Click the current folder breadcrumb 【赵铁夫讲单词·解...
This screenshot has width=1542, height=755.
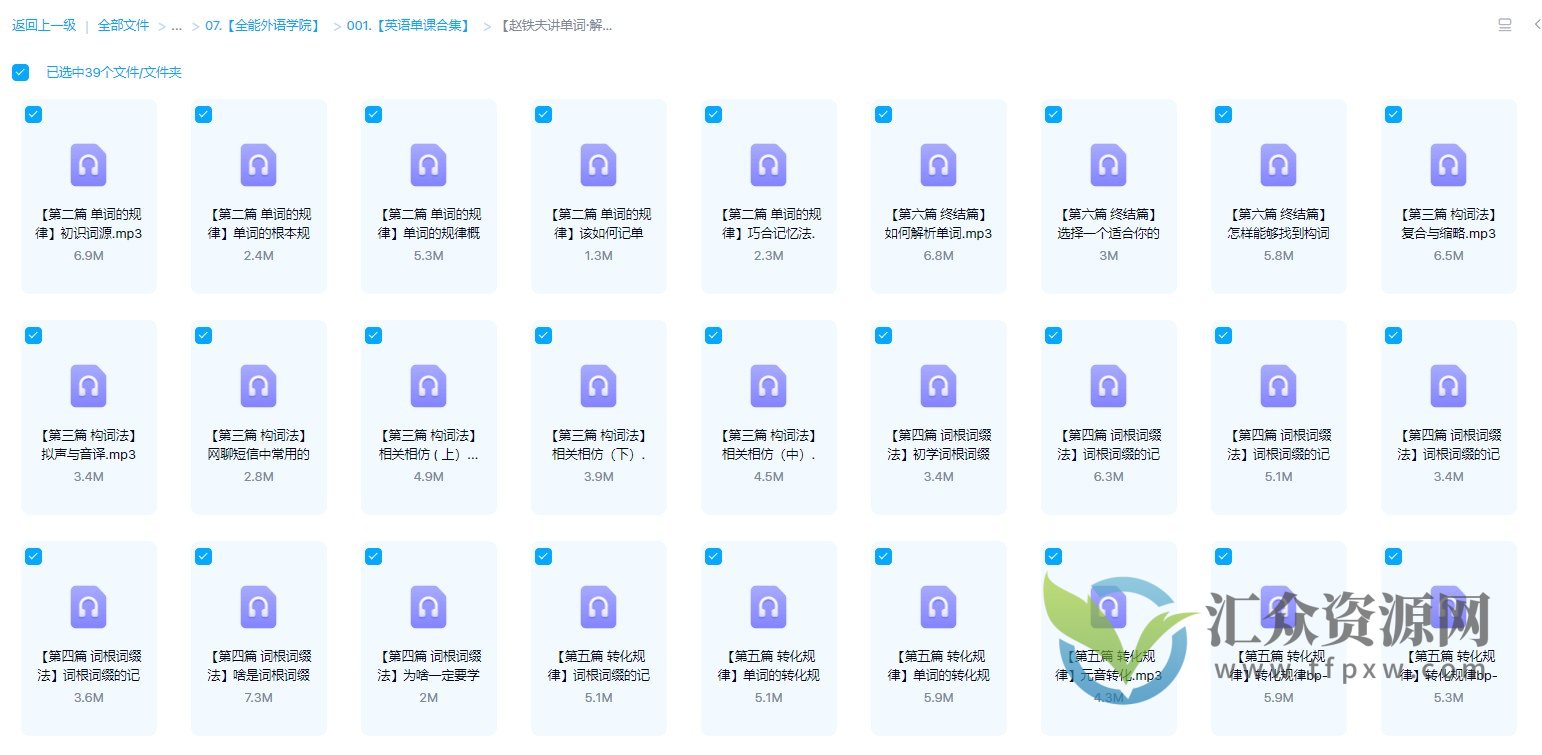(x=556, y=25)
